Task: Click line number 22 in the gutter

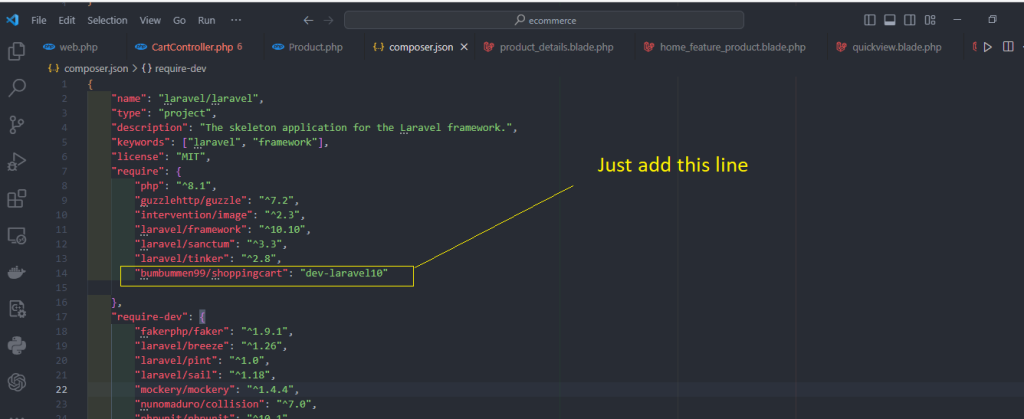Action: tap(61, 390)
